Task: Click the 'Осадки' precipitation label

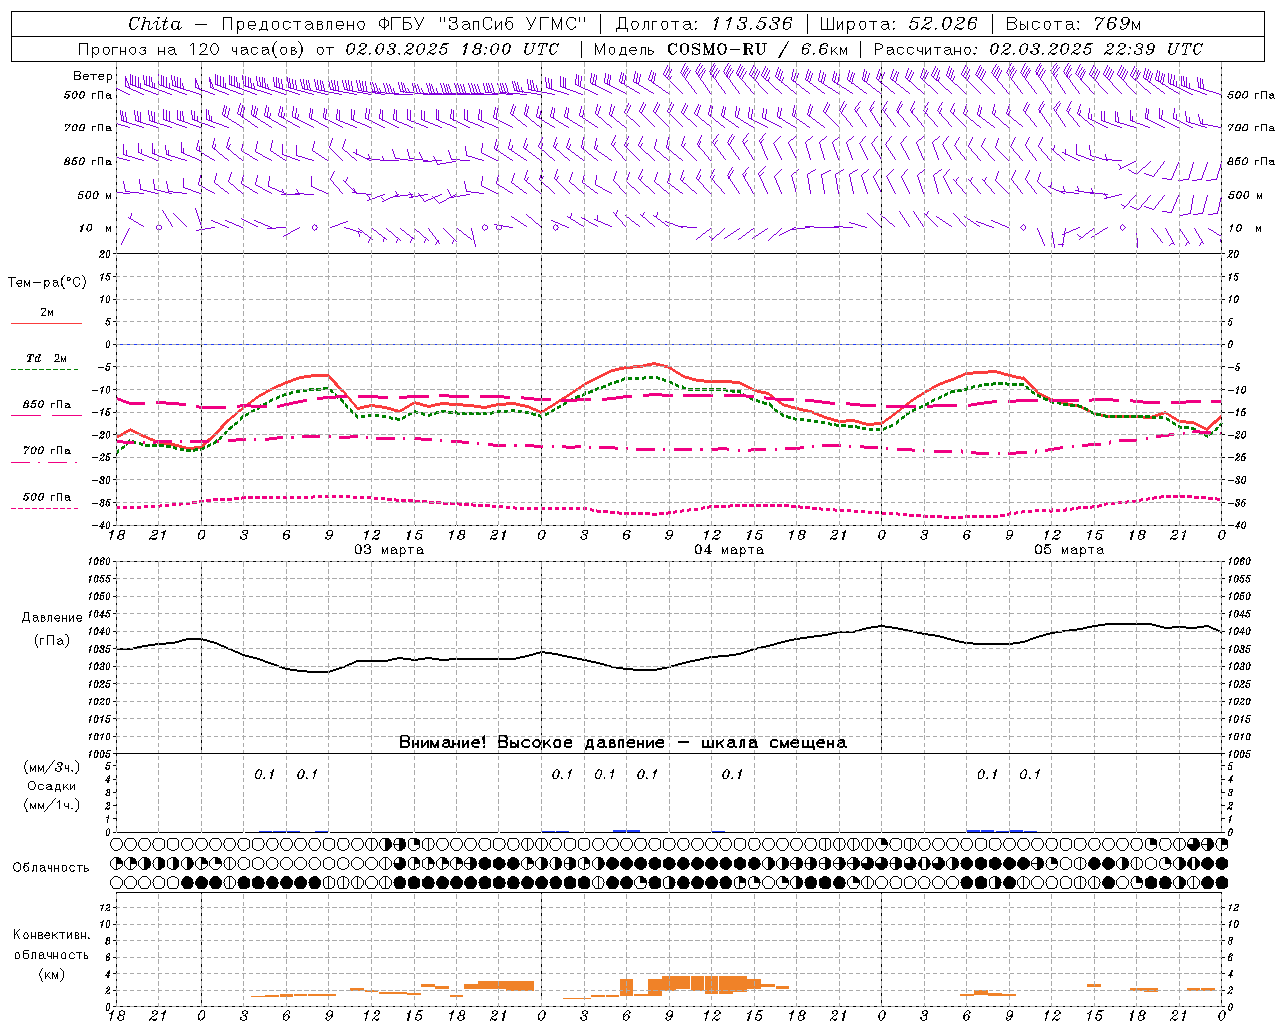Action: [x=51, y=786]
